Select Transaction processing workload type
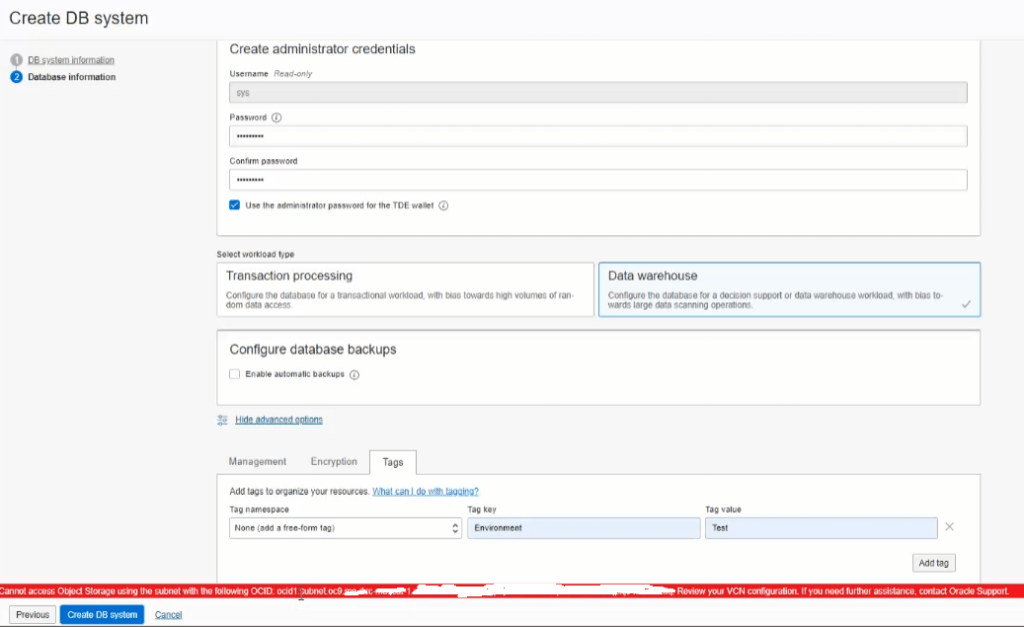1024x627 pixels. tap(405, 289)
